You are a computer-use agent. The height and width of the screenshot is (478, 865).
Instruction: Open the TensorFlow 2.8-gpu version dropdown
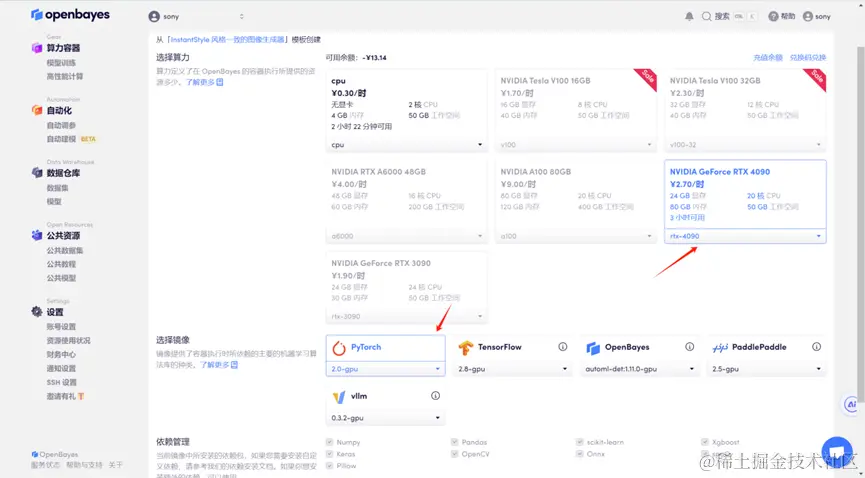tap(512, 369)
